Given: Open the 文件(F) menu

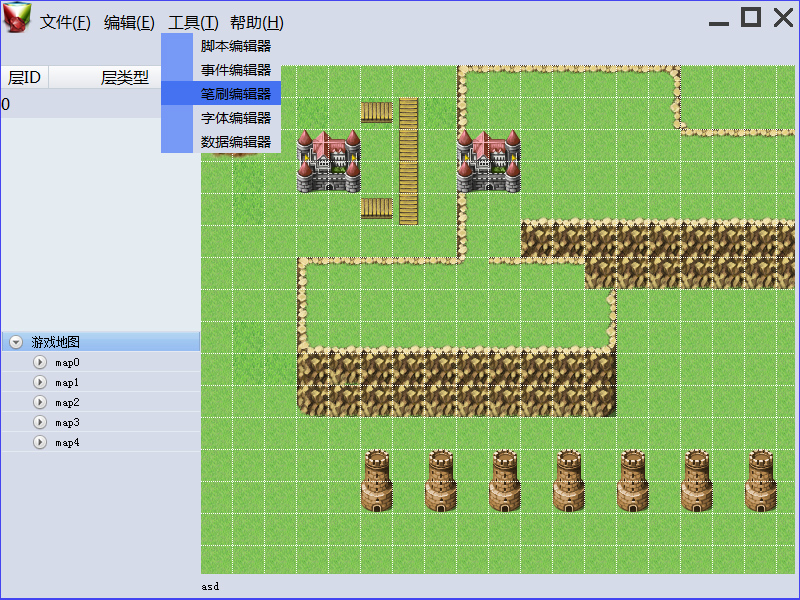Looking at the screenshot, I should 65,22.
